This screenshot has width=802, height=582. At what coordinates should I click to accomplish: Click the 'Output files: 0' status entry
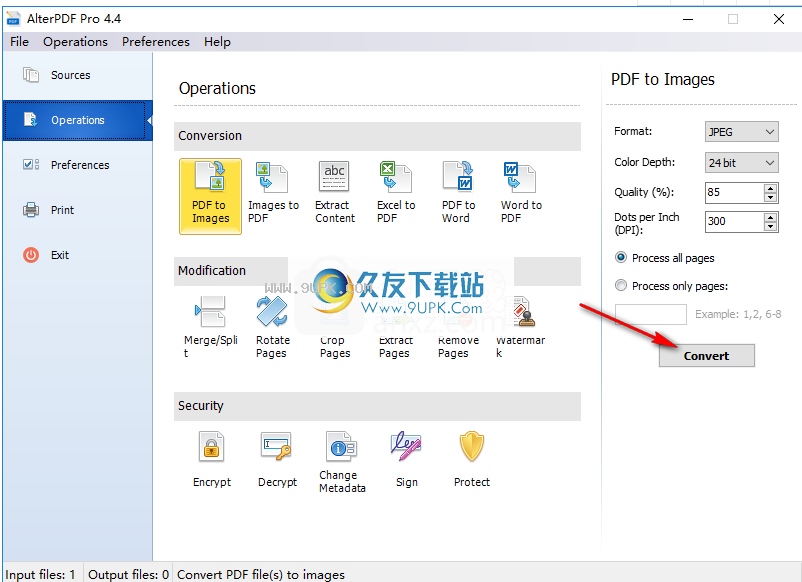pyautogui.click(x=128, y=574)
